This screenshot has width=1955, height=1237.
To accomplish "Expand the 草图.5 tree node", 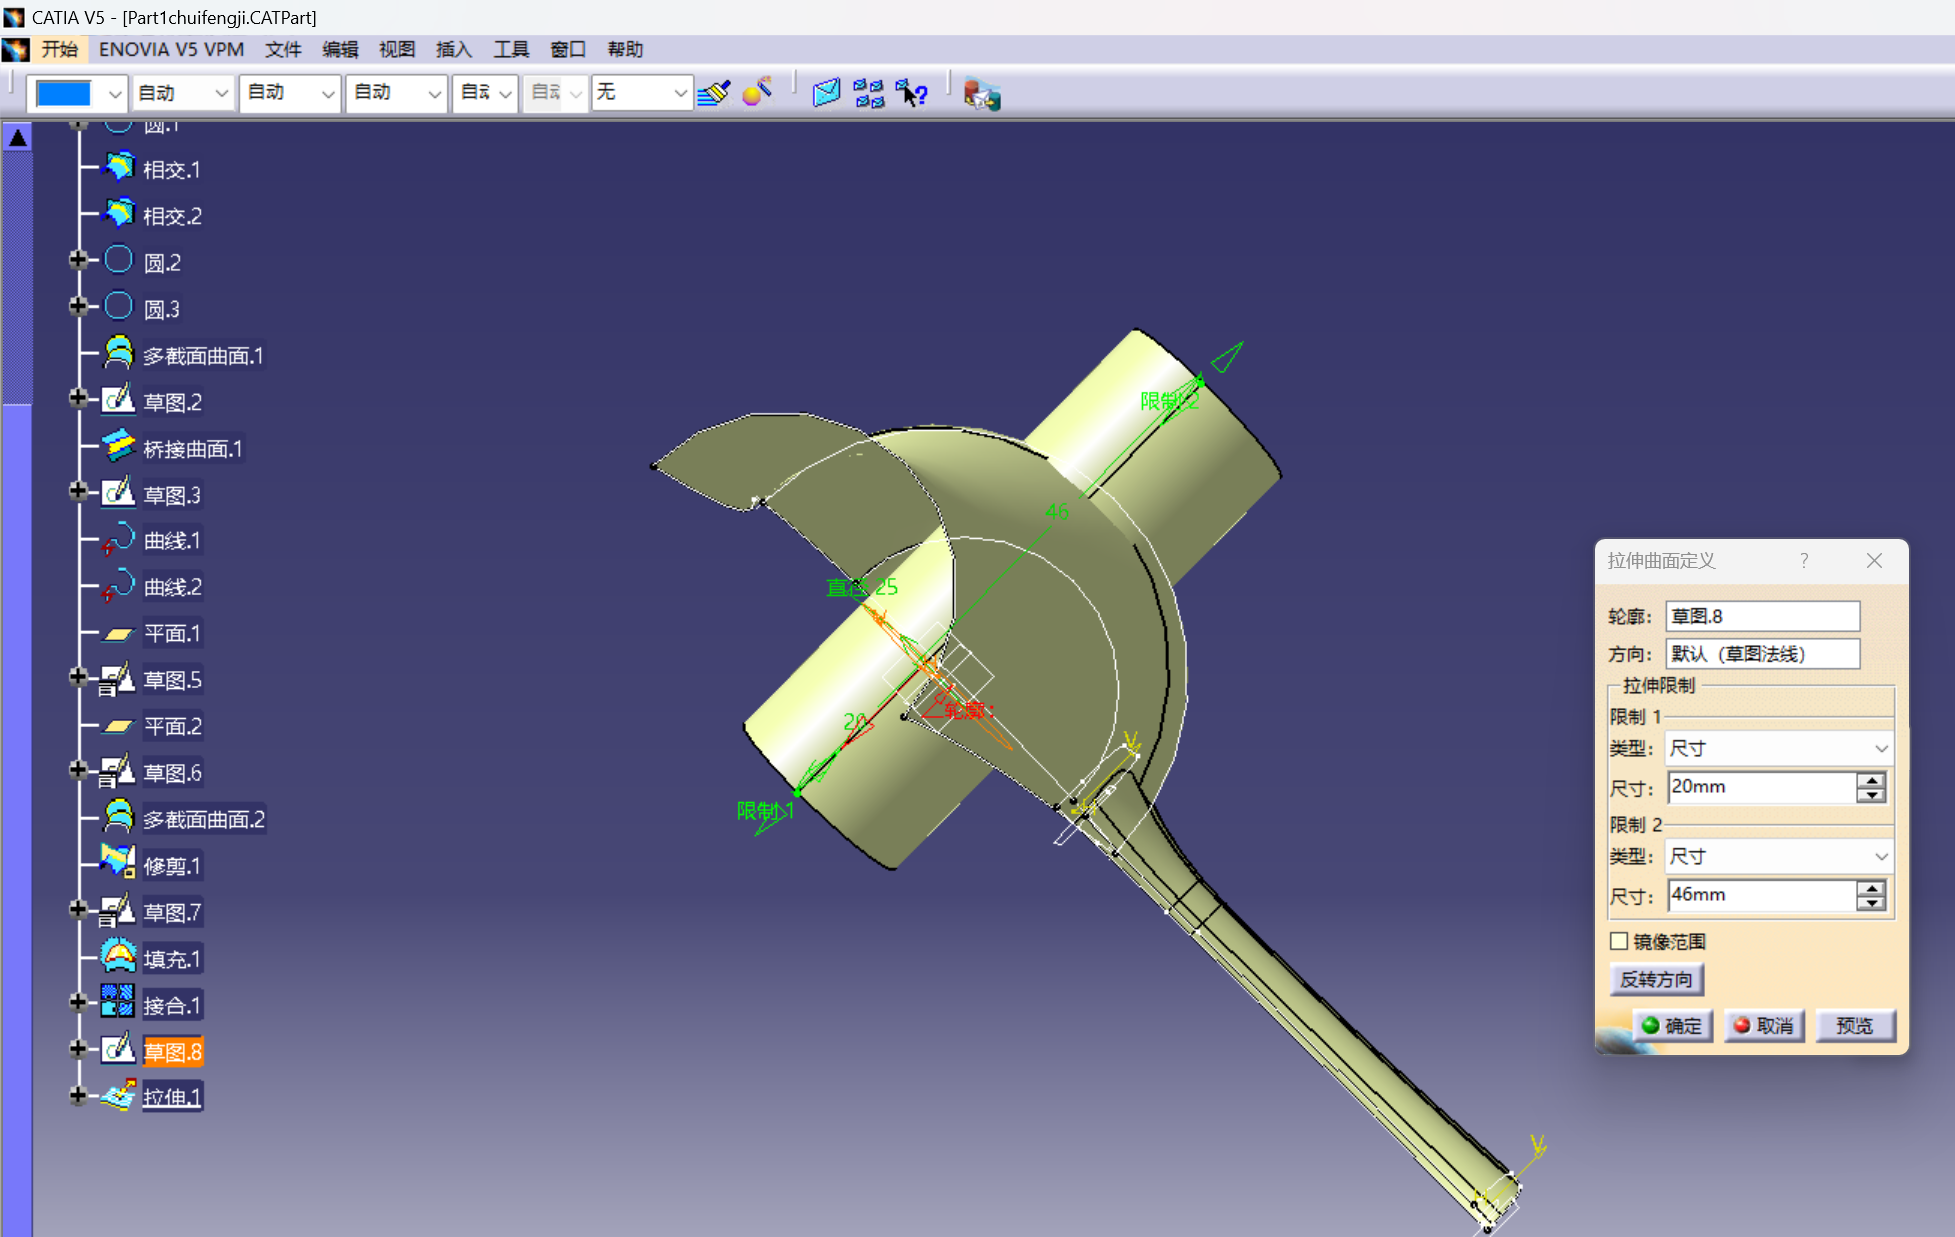I will tap(78, 677).
